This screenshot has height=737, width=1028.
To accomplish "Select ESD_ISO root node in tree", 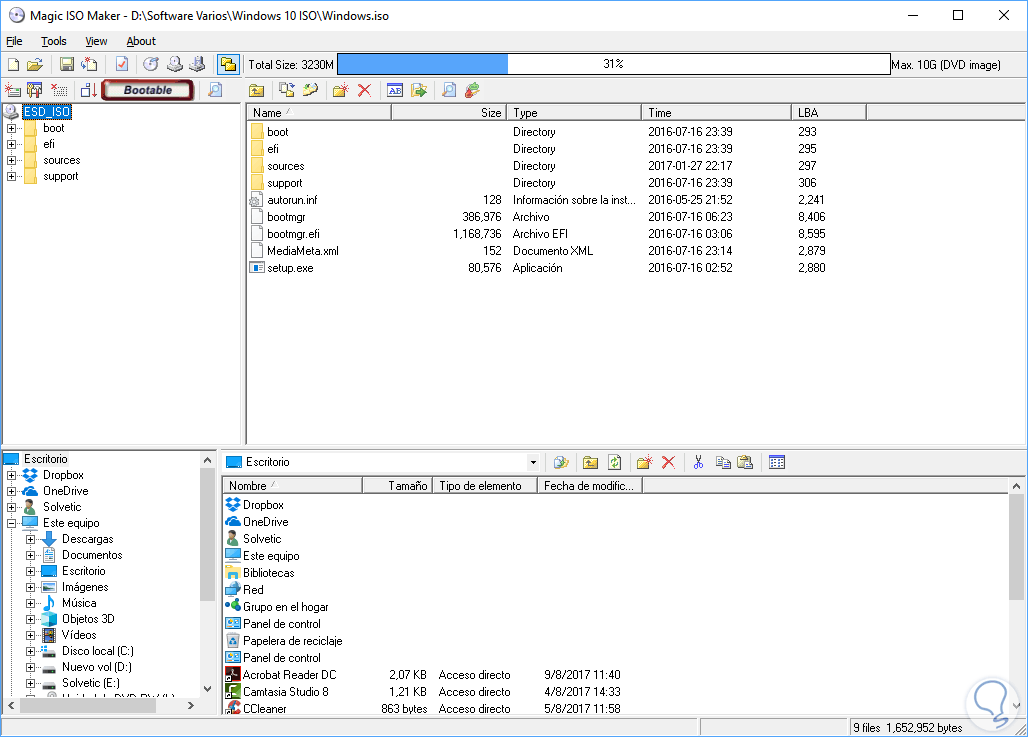I will pos(47,112).
